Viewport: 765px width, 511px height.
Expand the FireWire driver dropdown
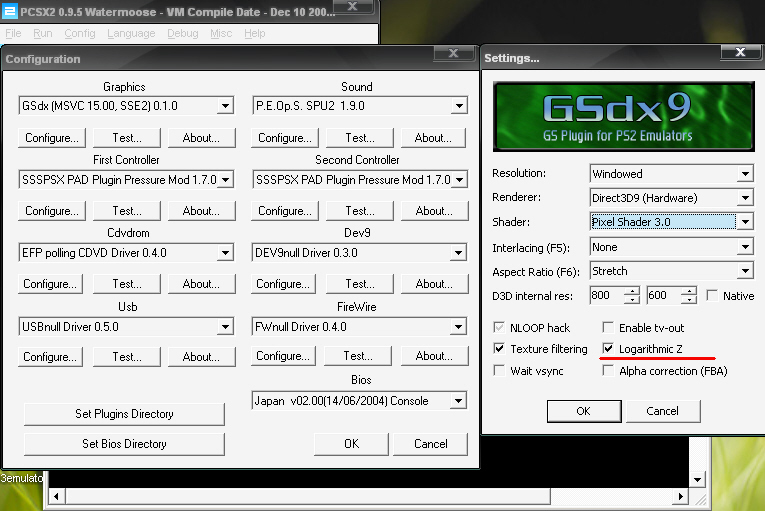coord(458,327)
